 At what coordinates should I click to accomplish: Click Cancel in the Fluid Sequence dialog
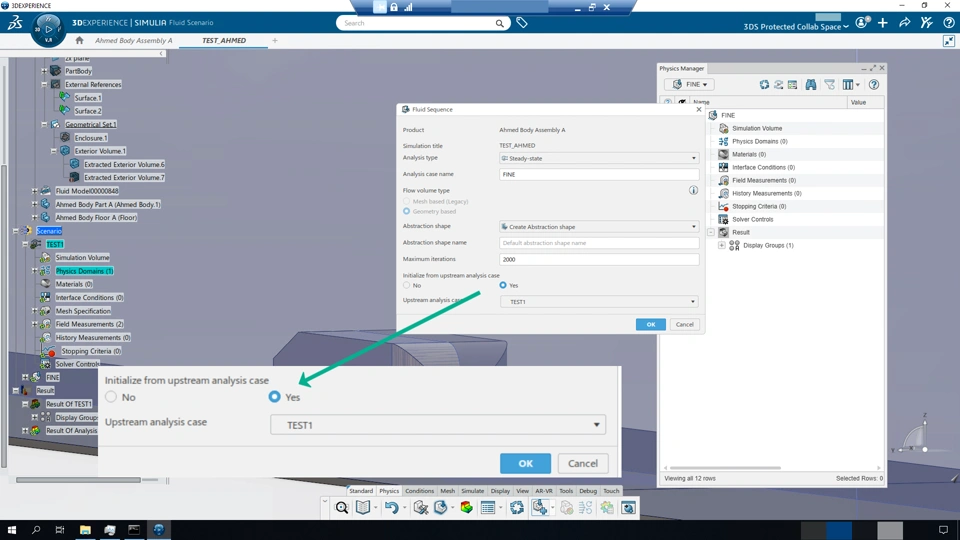(684, 324)
